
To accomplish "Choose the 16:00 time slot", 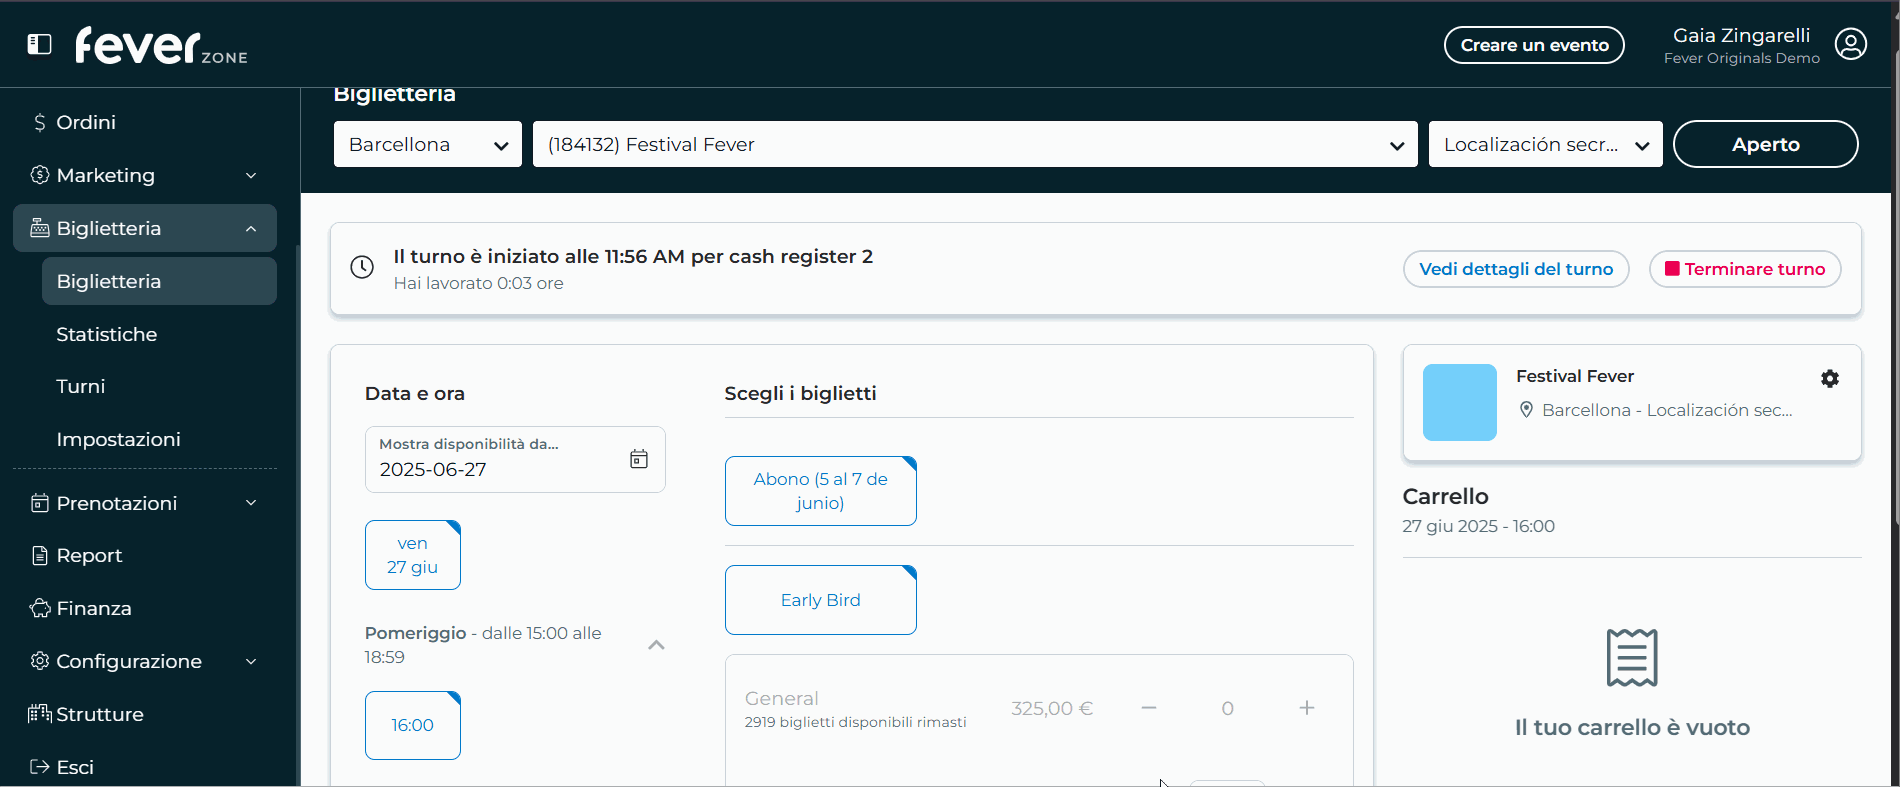I will tap(413, 725).
